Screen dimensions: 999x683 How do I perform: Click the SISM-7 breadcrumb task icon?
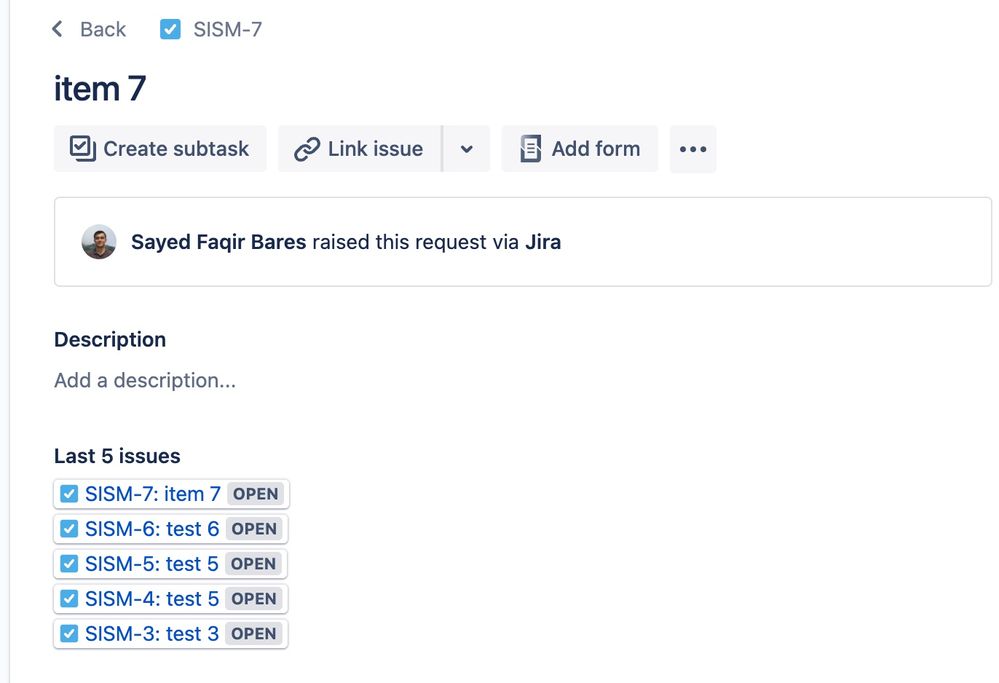[x=170, y=29]
